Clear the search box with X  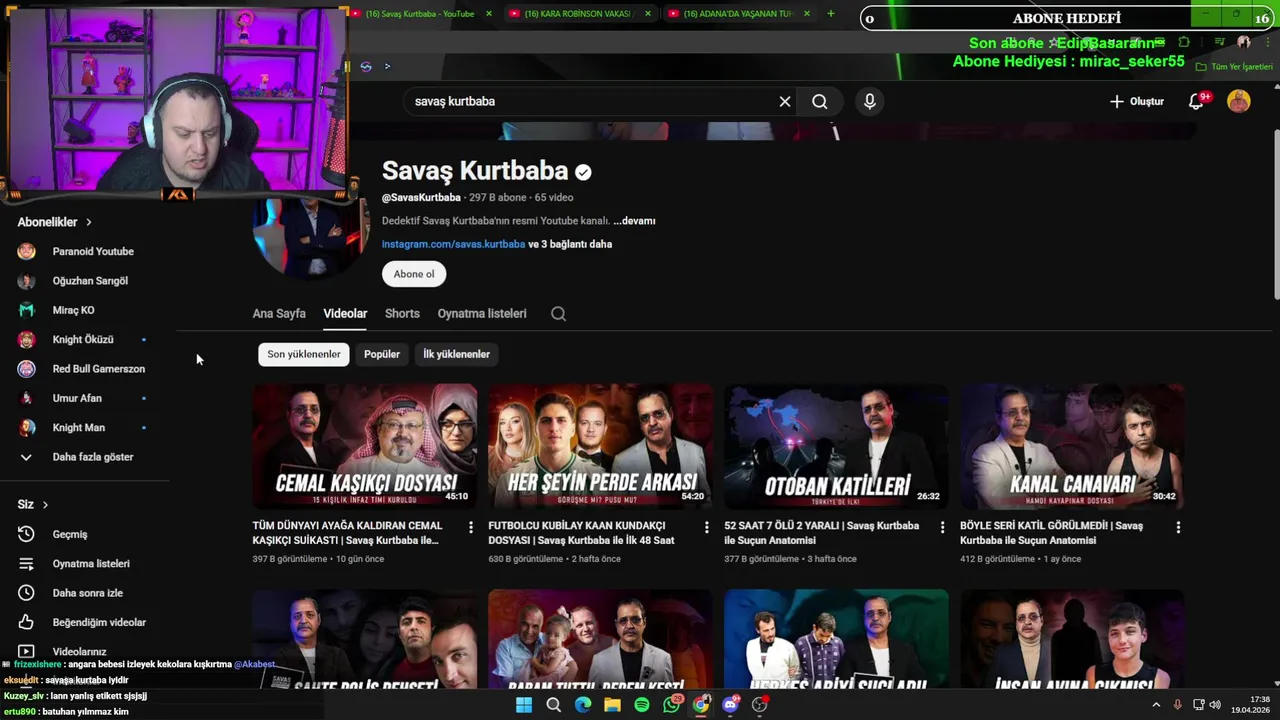(785, 101)
